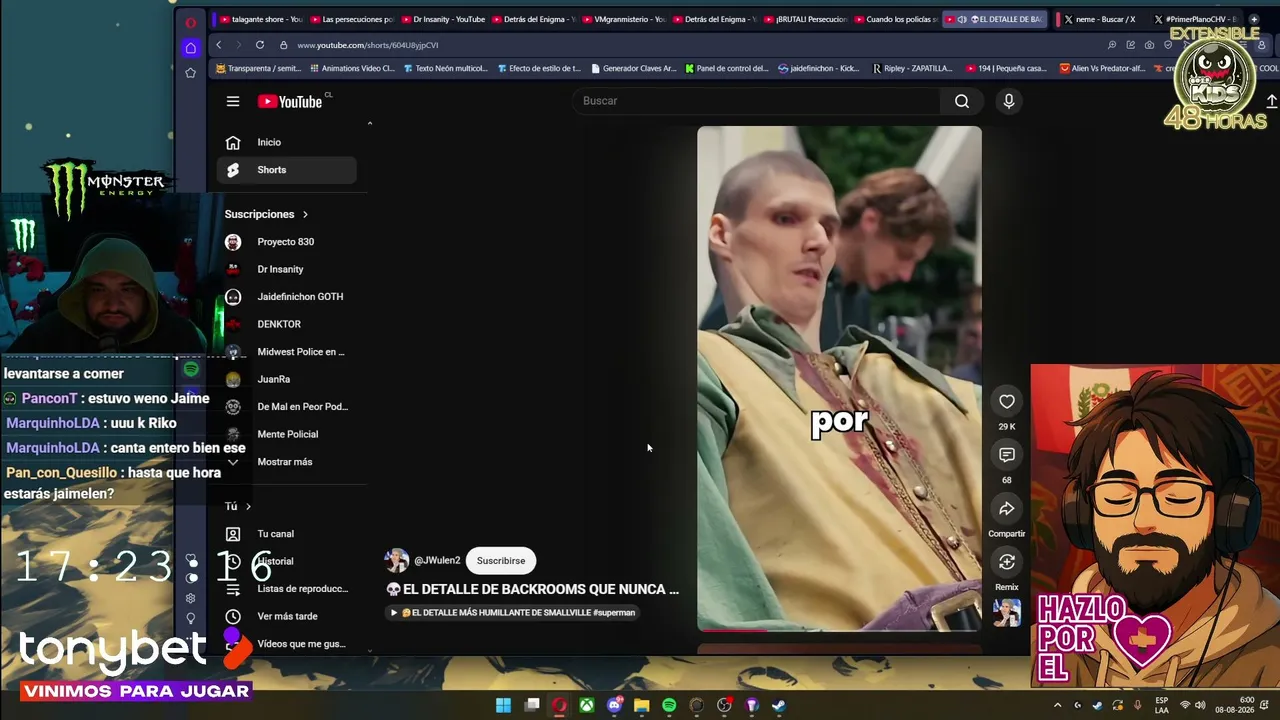Image resolution: width=1280 pixels, height=720 pixels.
Task: Click the youtube.com address bar URL
Action: pos(368,45)
